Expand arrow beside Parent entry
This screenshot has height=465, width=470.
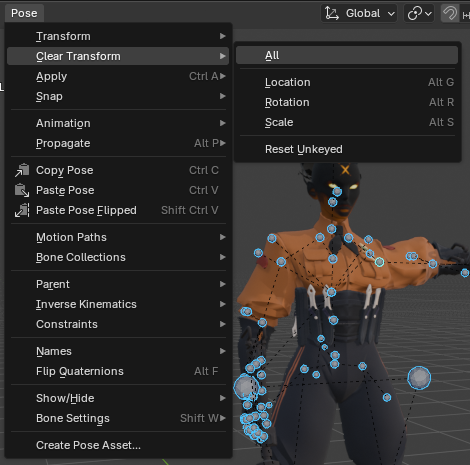[223, 284]
